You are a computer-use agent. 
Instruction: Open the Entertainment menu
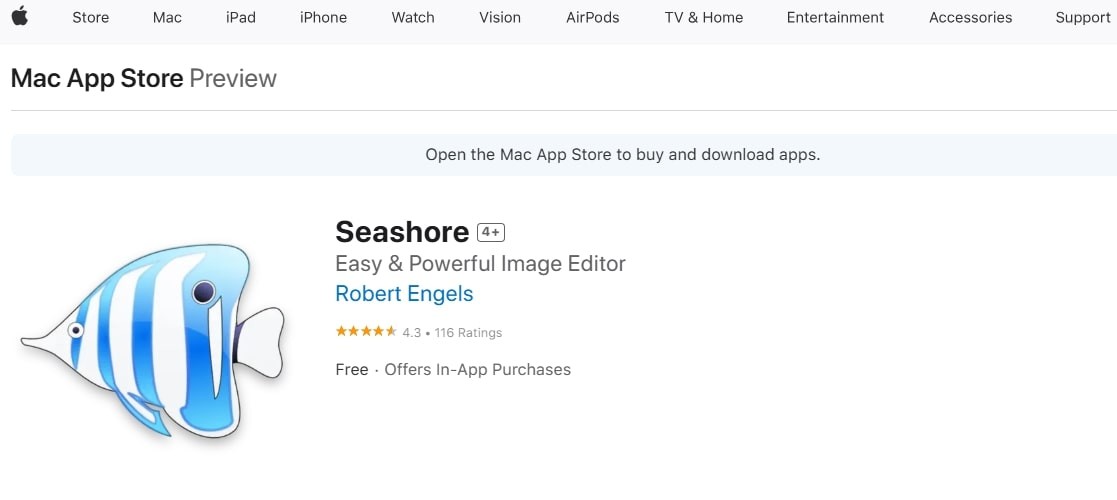pyautogui.click(x=836, y=18)
